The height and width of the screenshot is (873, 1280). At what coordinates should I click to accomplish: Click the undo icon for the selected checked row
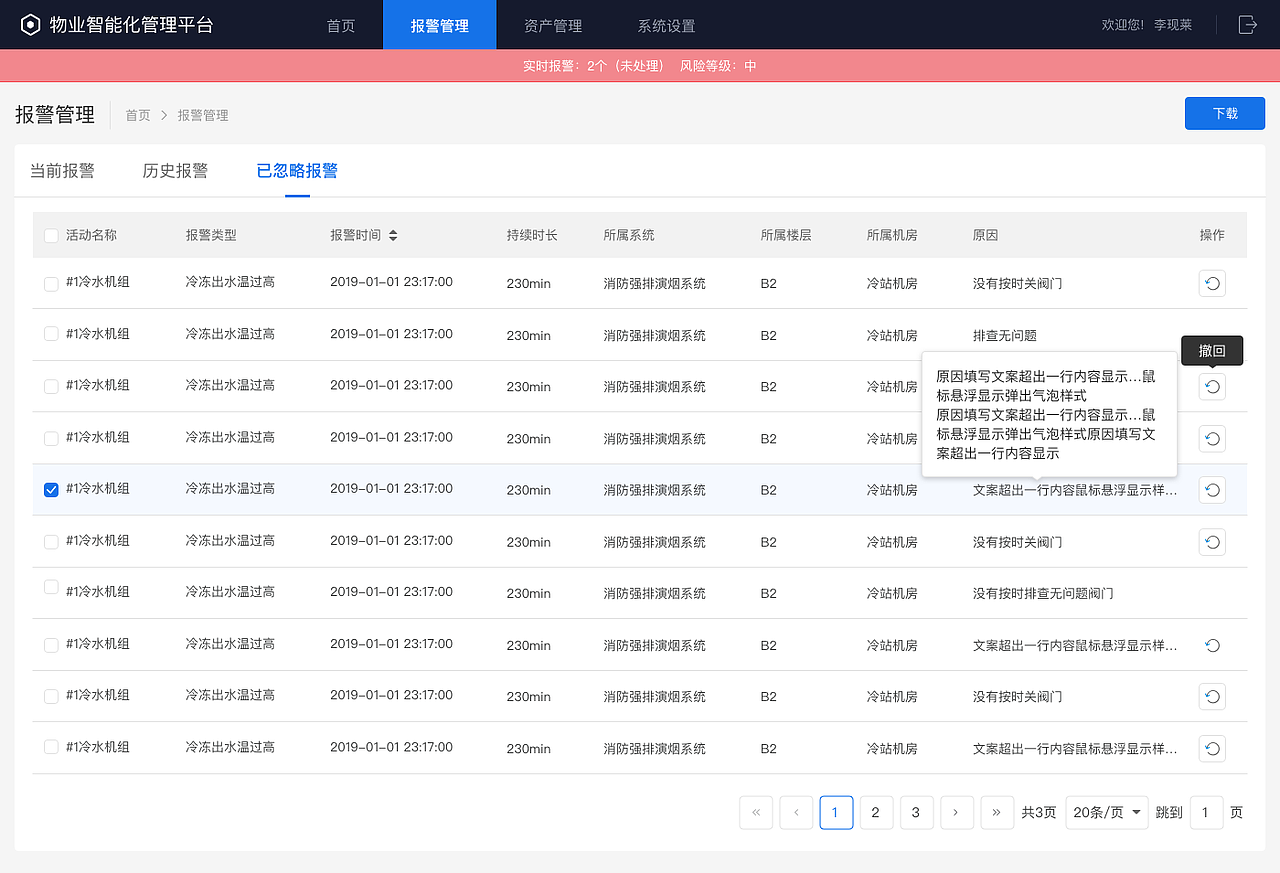point(1212,490)
